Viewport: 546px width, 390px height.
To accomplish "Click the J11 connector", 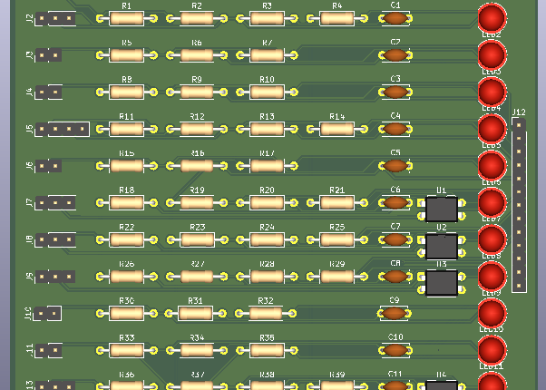I will [49, 351].
